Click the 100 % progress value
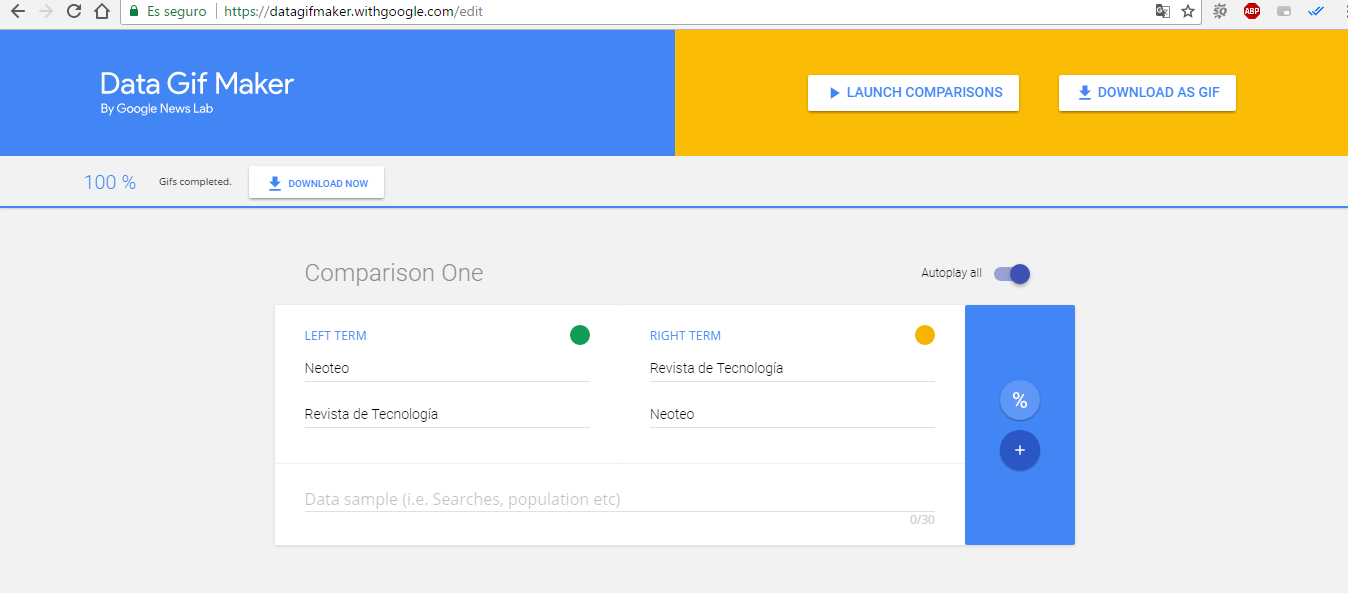 tap(110, 182)
